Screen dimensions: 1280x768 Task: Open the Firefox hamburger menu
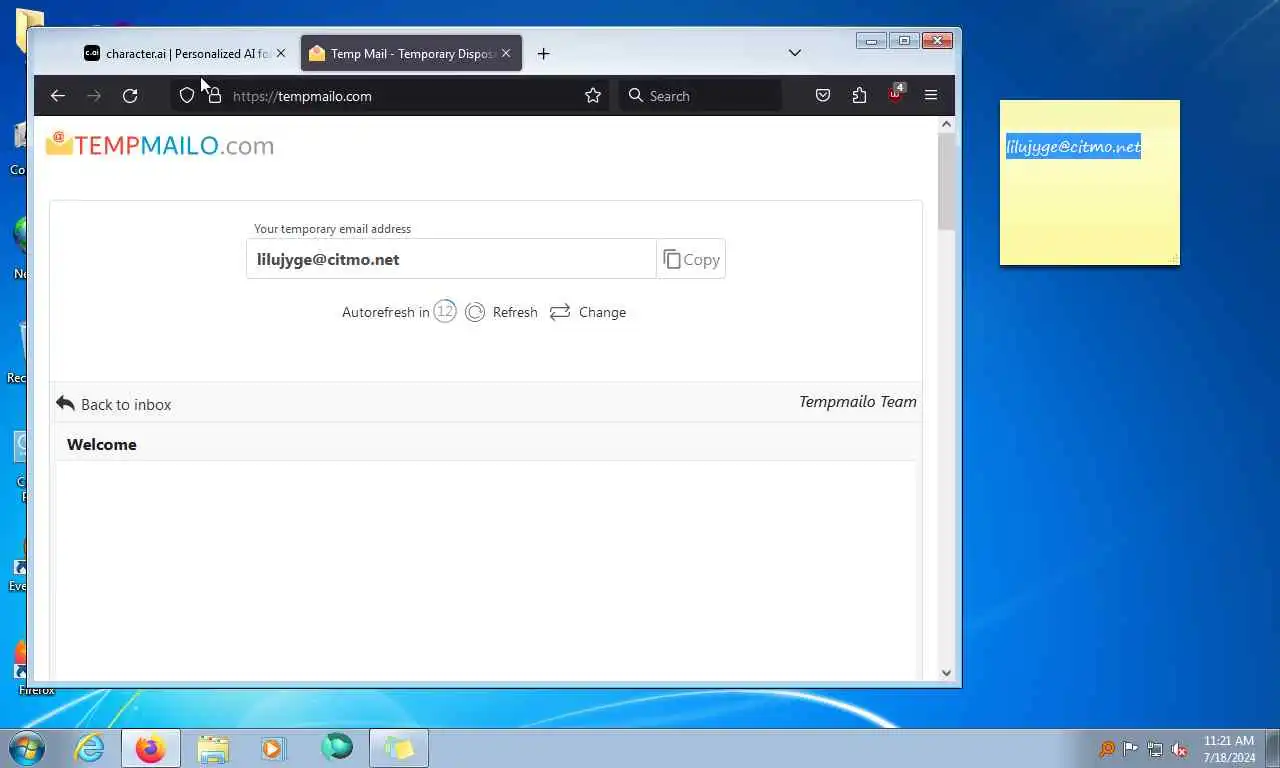(x=931, y=96)
